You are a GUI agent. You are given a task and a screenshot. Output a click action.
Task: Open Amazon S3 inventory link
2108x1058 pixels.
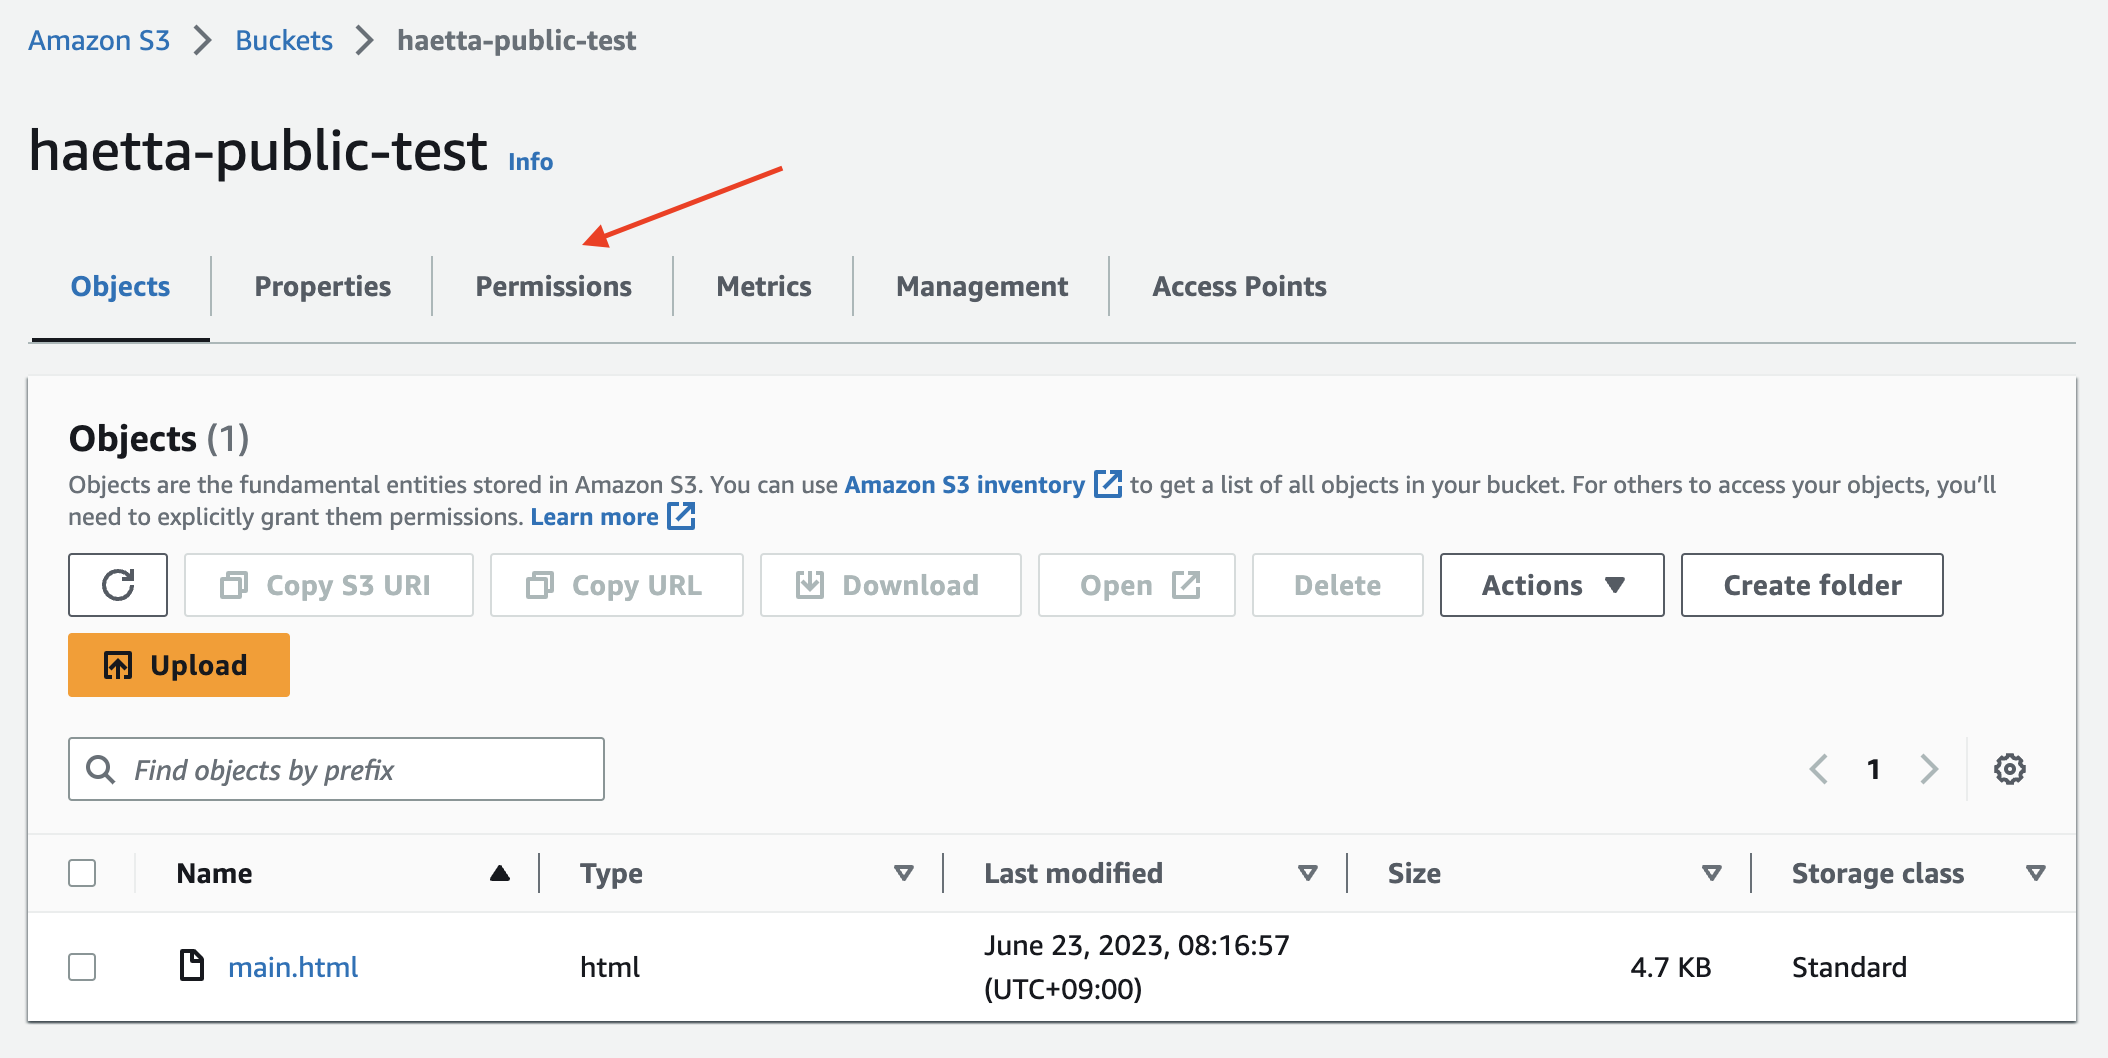(x=965, y=484)
